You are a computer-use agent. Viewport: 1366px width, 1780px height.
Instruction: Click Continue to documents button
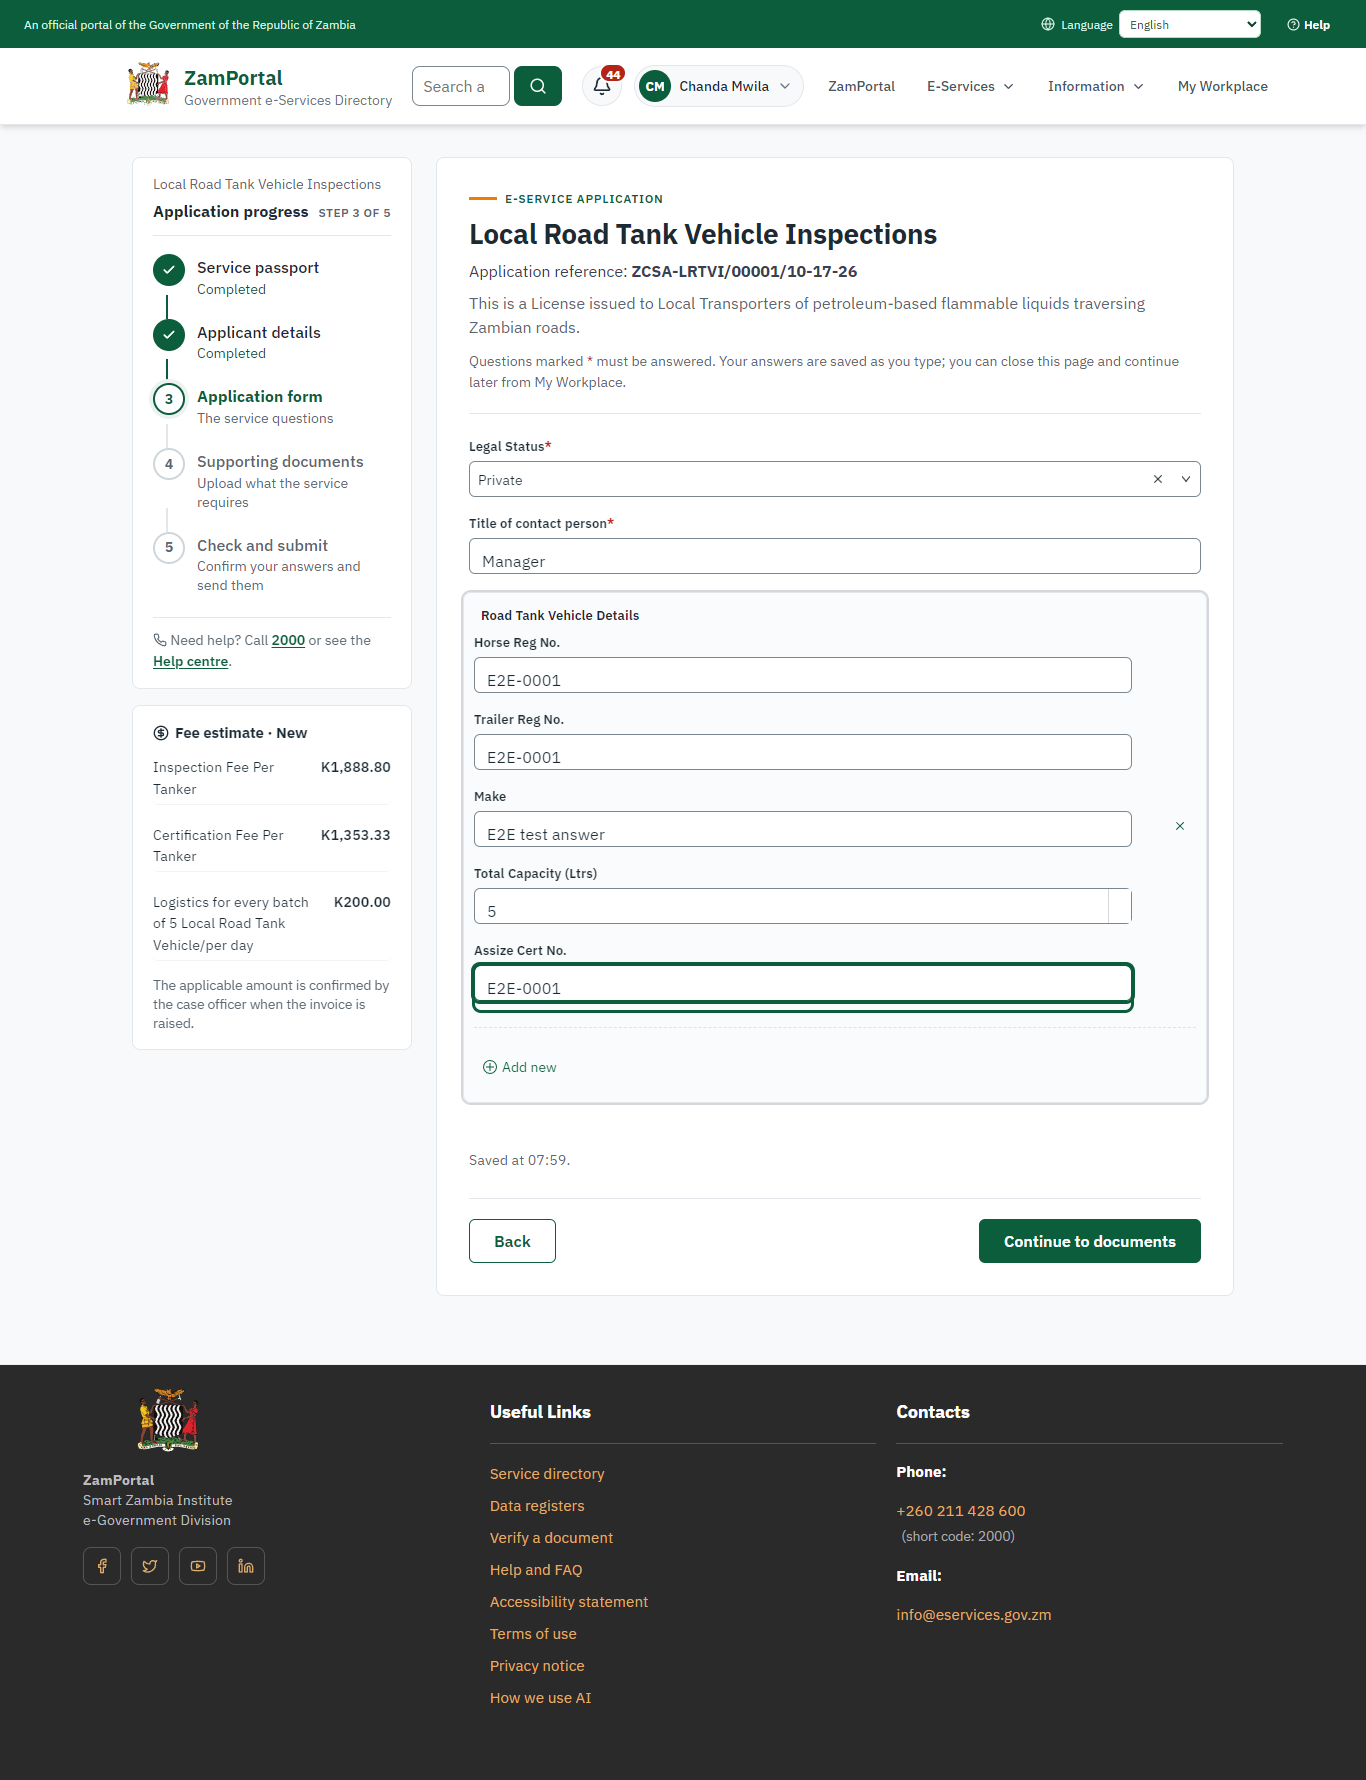(x=1090, y=1241)
